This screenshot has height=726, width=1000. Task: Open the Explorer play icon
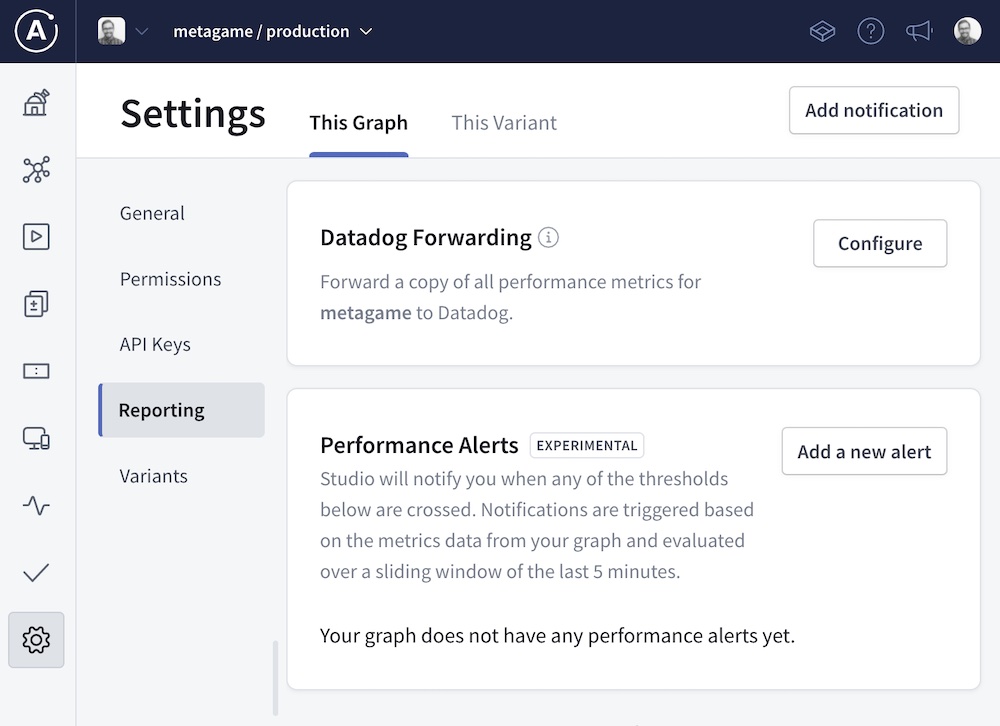[36, 237]
